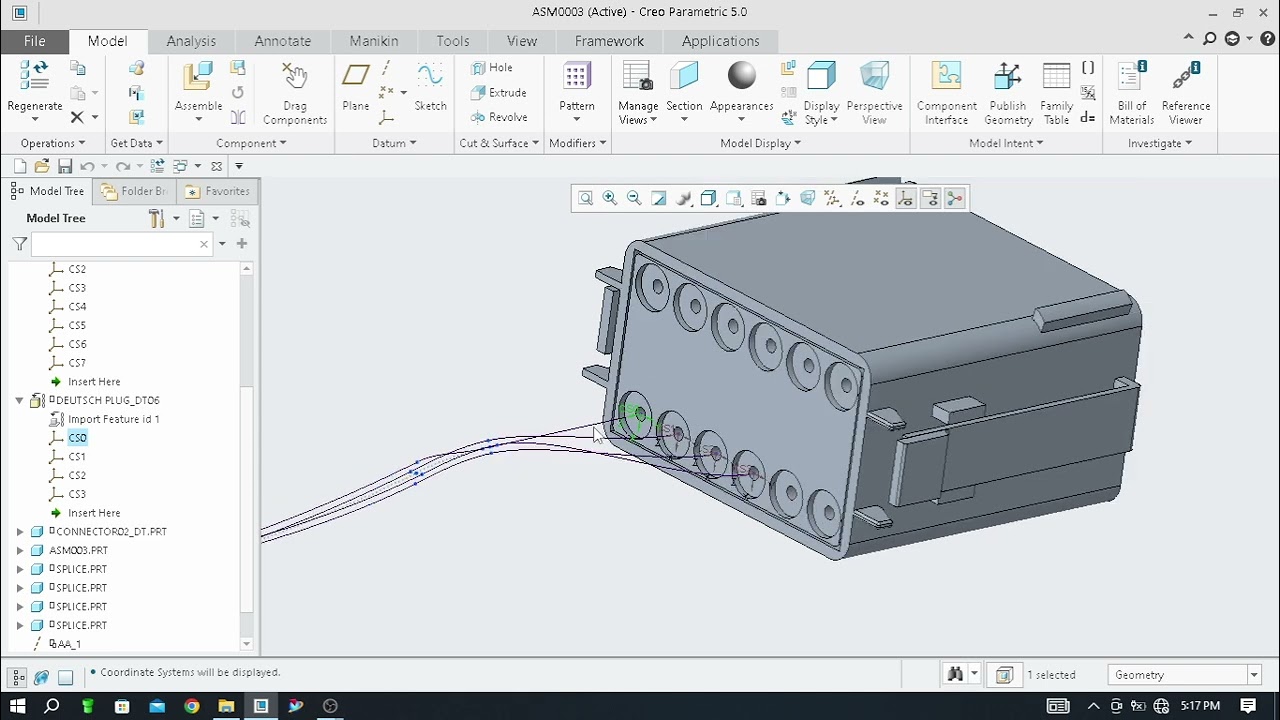Switch to the Analysis ribbon tab
The image size is (1280, 720).
190,41
